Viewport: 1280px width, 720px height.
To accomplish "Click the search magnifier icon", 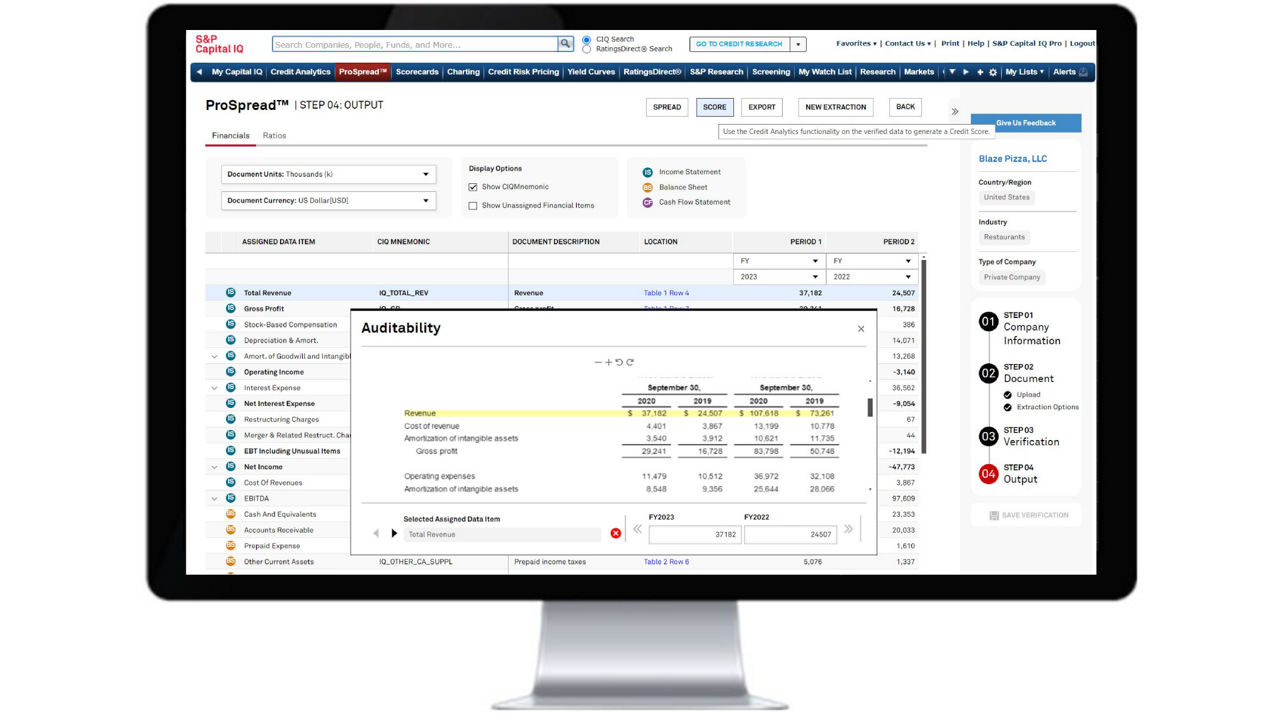I will pos(566,44).
